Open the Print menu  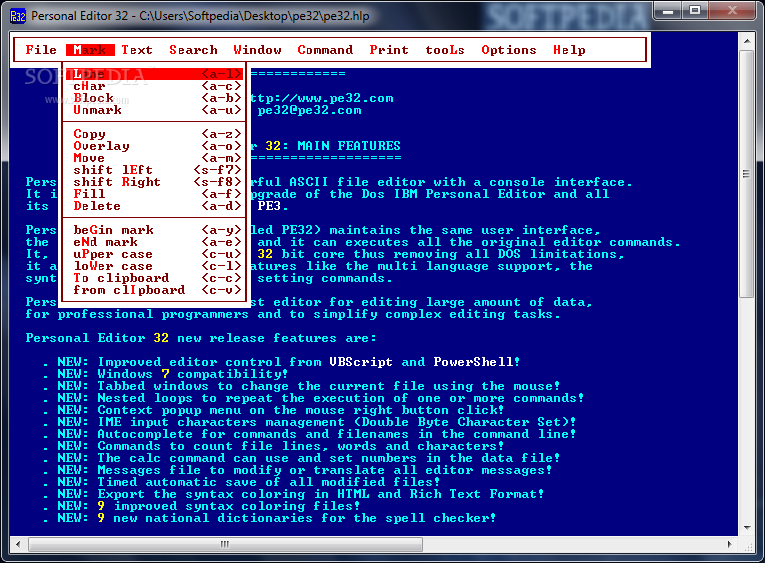pyautogui.click(x=389, y=50)
